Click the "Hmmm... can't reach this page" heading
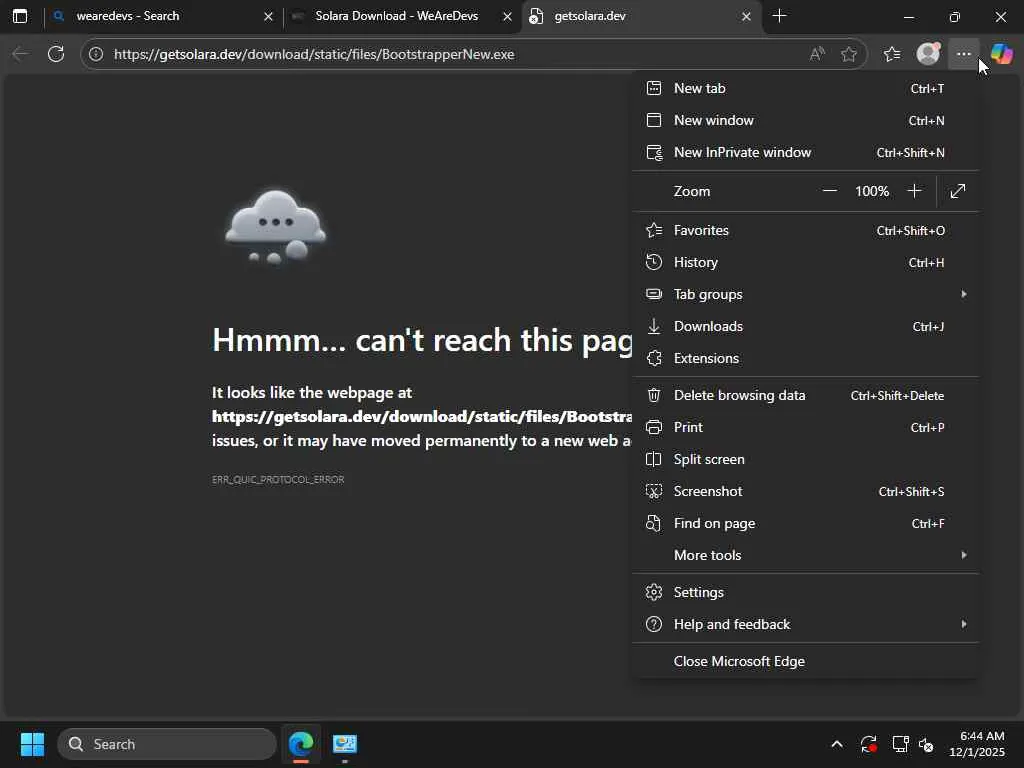Viewport: 1024px width, 768px height. point(422,340)
